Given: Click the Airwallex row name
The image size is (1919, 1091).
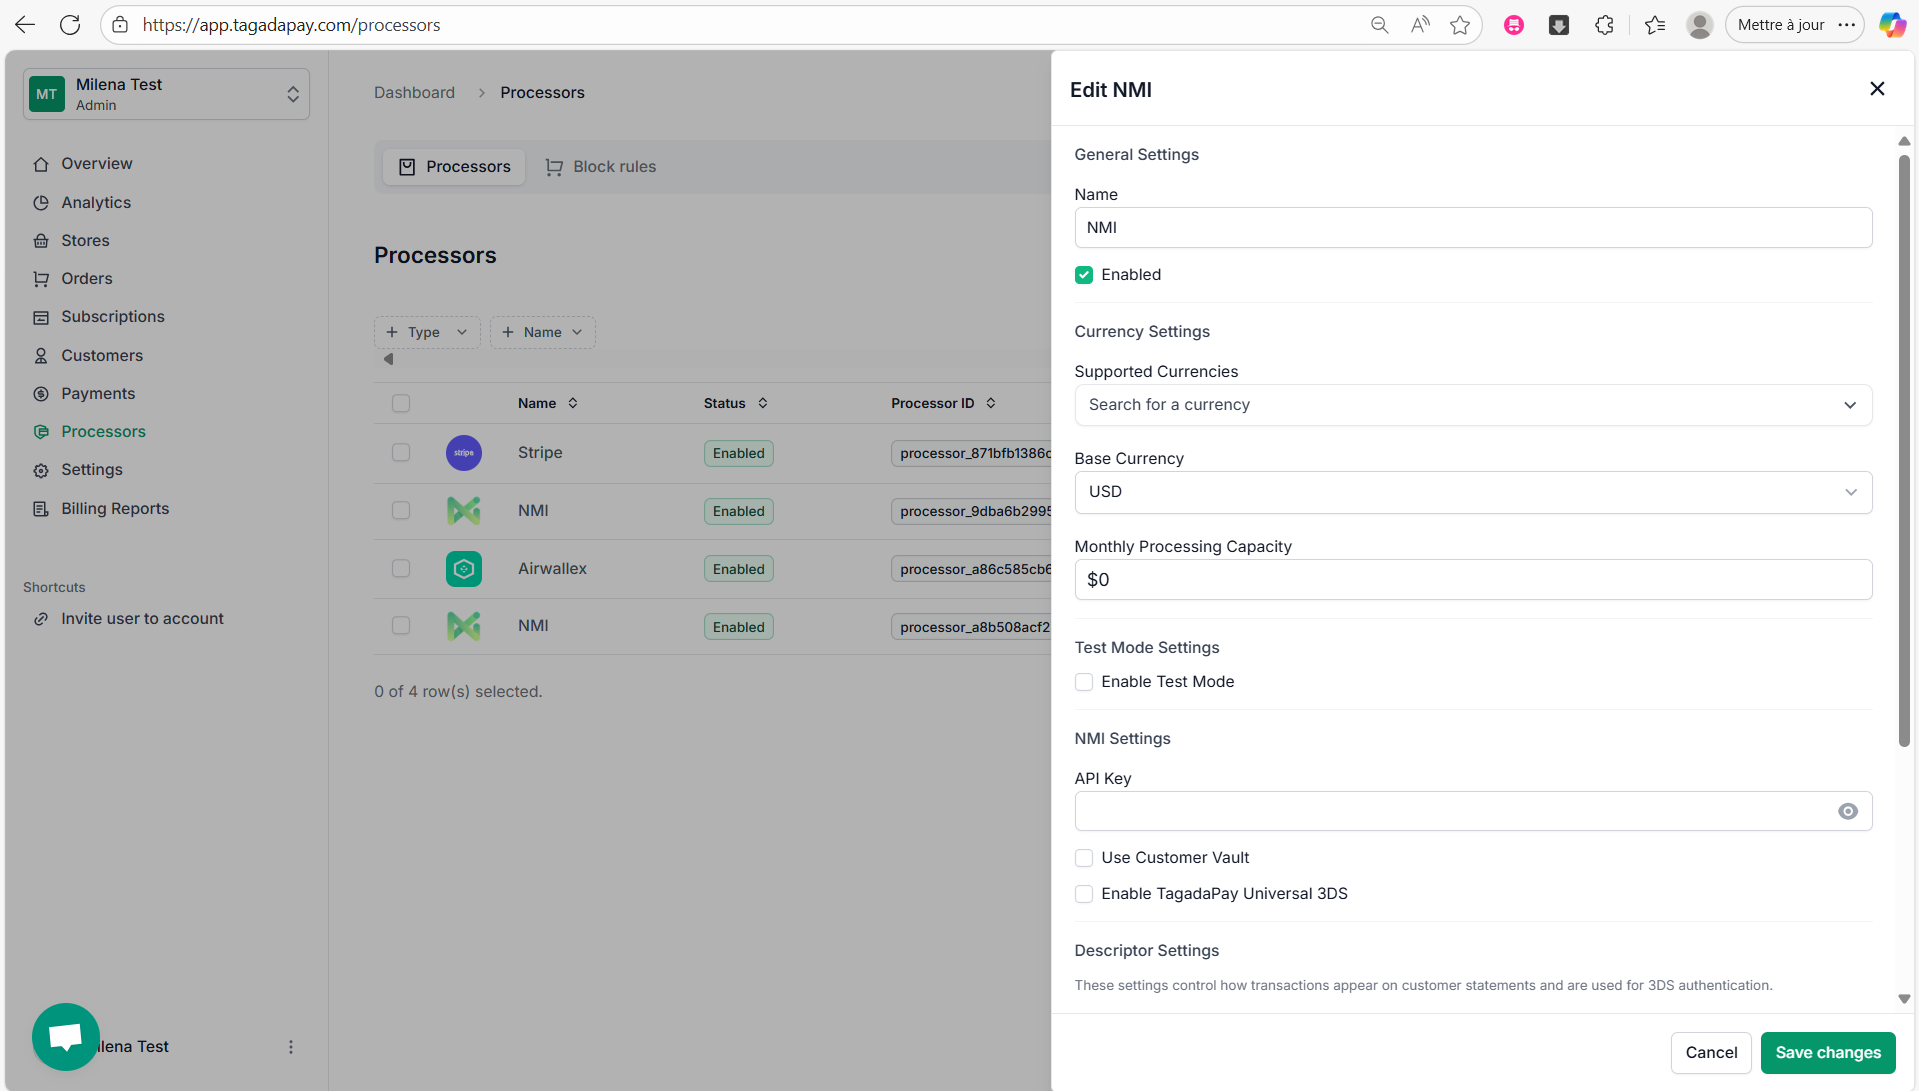Looking at the screenshot, I should (552, 568).
